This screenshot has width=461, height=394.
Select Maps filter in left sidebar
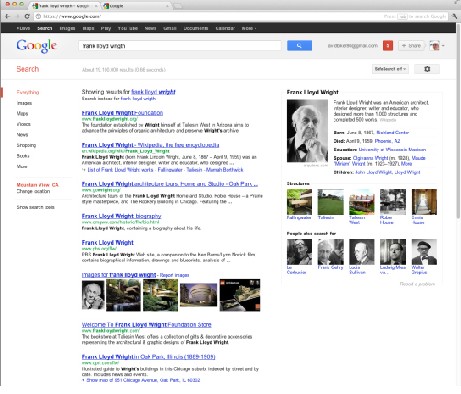[22, 114]
